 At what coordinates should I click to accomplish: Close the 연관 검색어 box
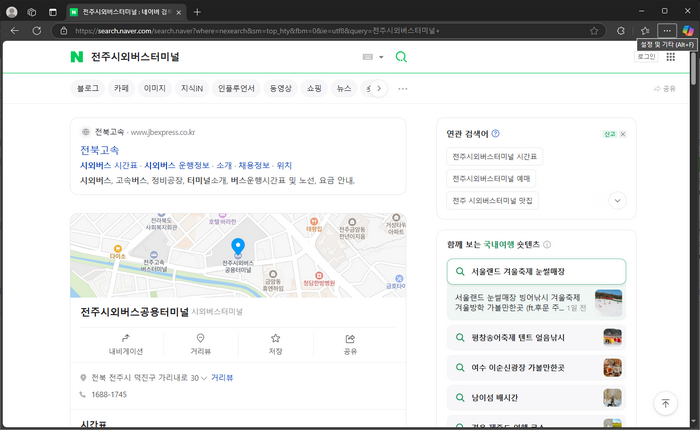click(x=623, y=134)
